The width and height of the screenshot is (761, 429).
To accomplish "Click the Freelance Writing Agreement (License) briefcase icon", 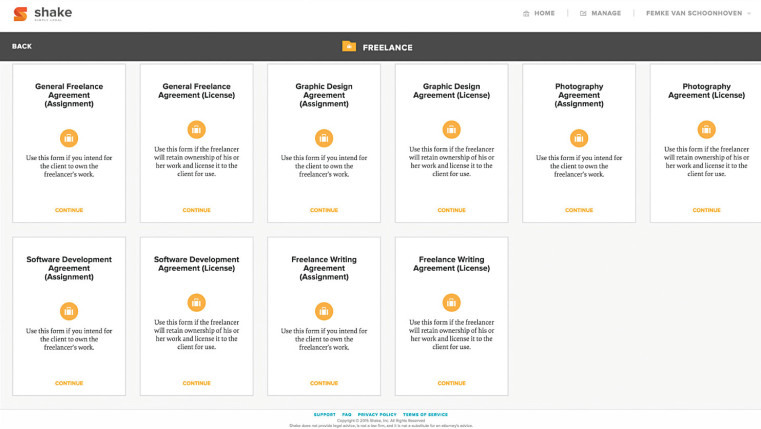I will [452, 302].
